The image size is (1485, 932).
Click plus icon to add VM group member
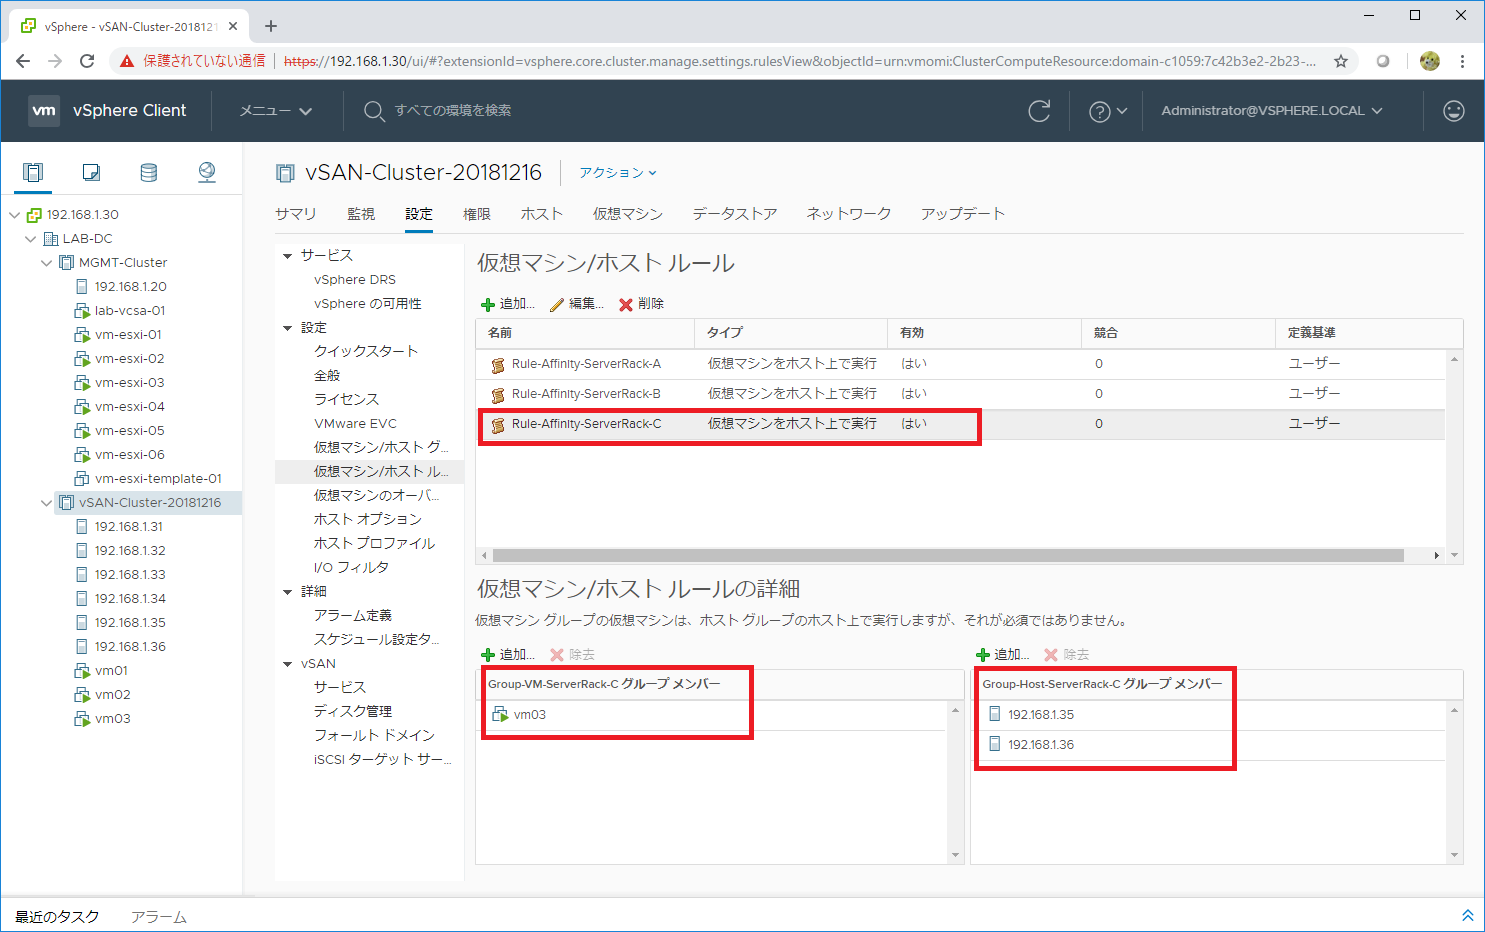tap(488, 655)
